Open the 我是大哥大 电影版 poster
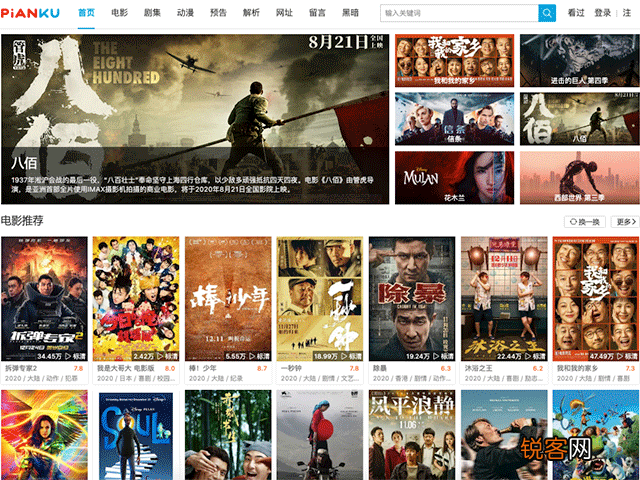The width and height of the screenshot is (640, 480). click(x=136, y=299)
